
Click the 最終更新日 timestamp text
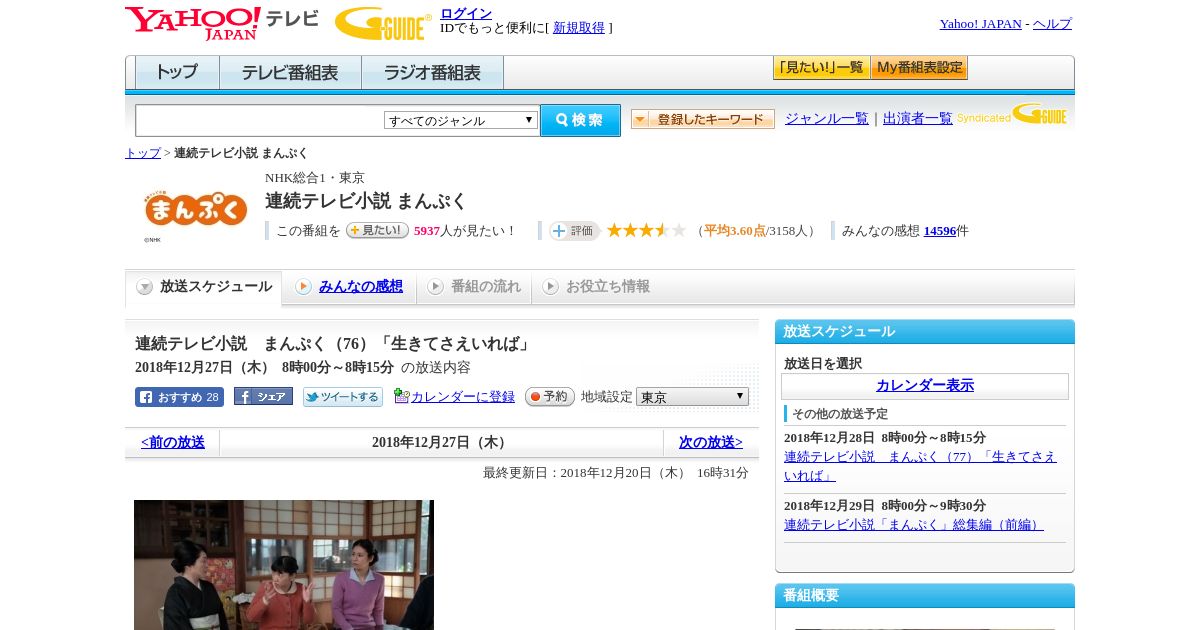click(x=616, y=473)
